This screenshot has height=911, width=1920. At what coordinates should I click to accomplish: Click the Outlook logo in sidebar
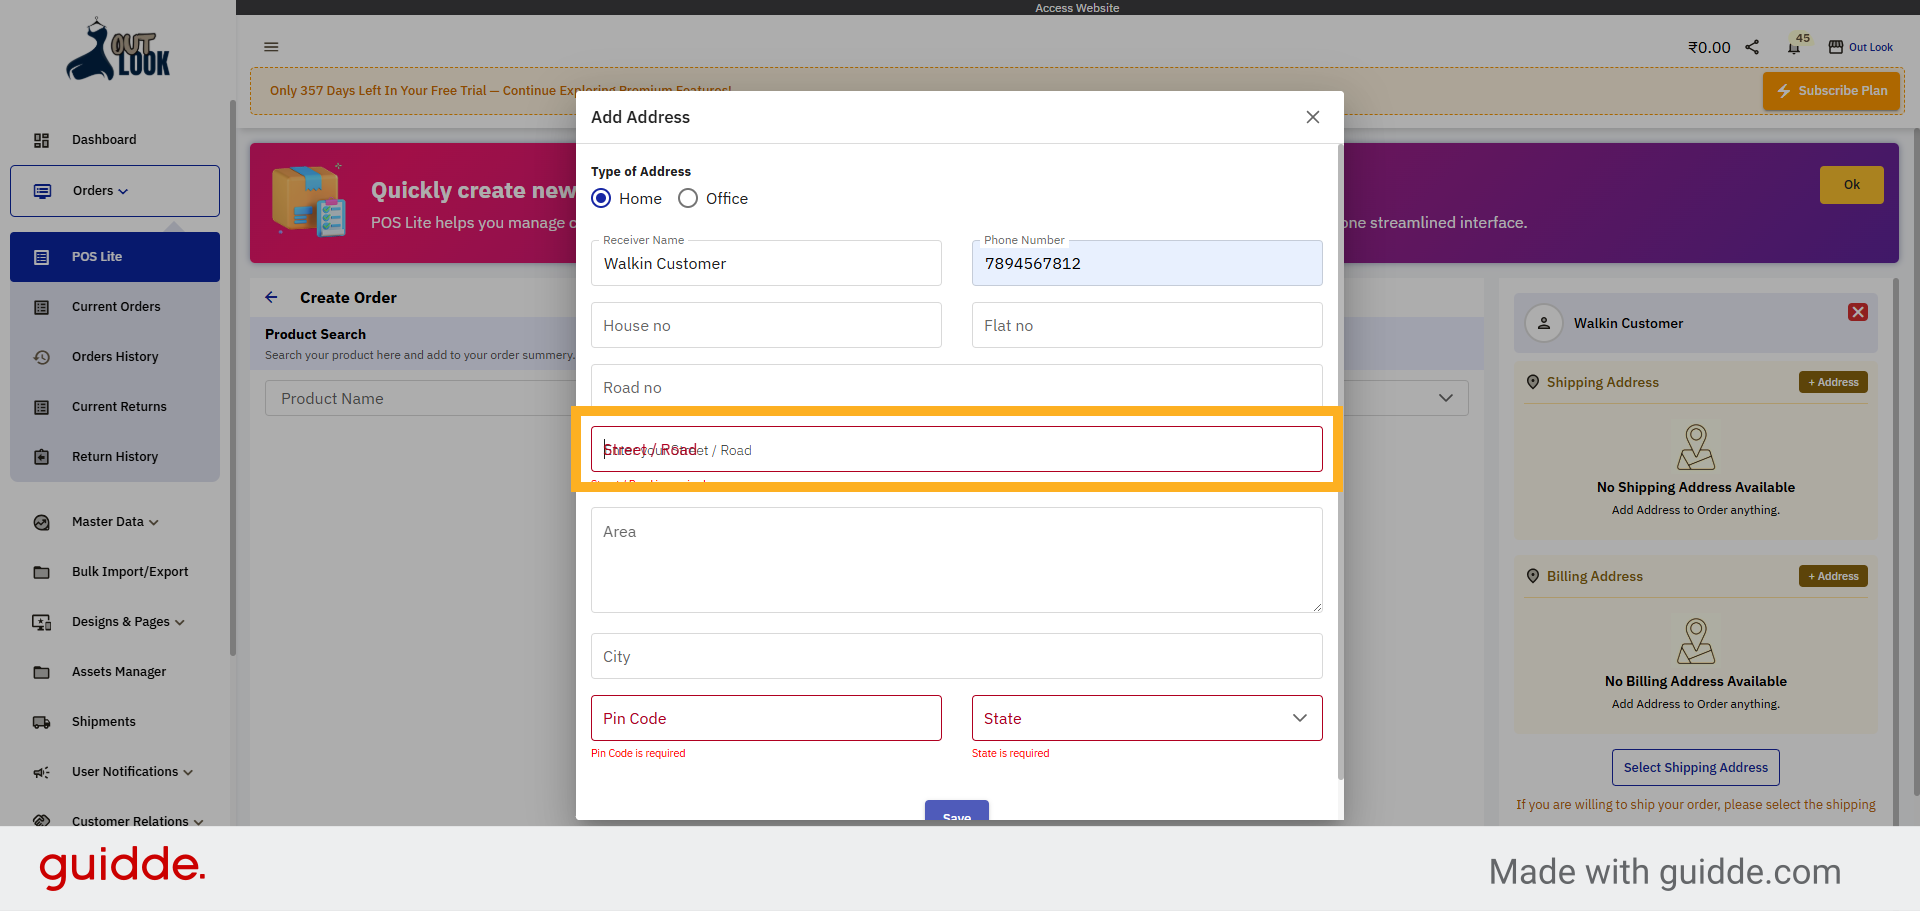tap(118, 50)
